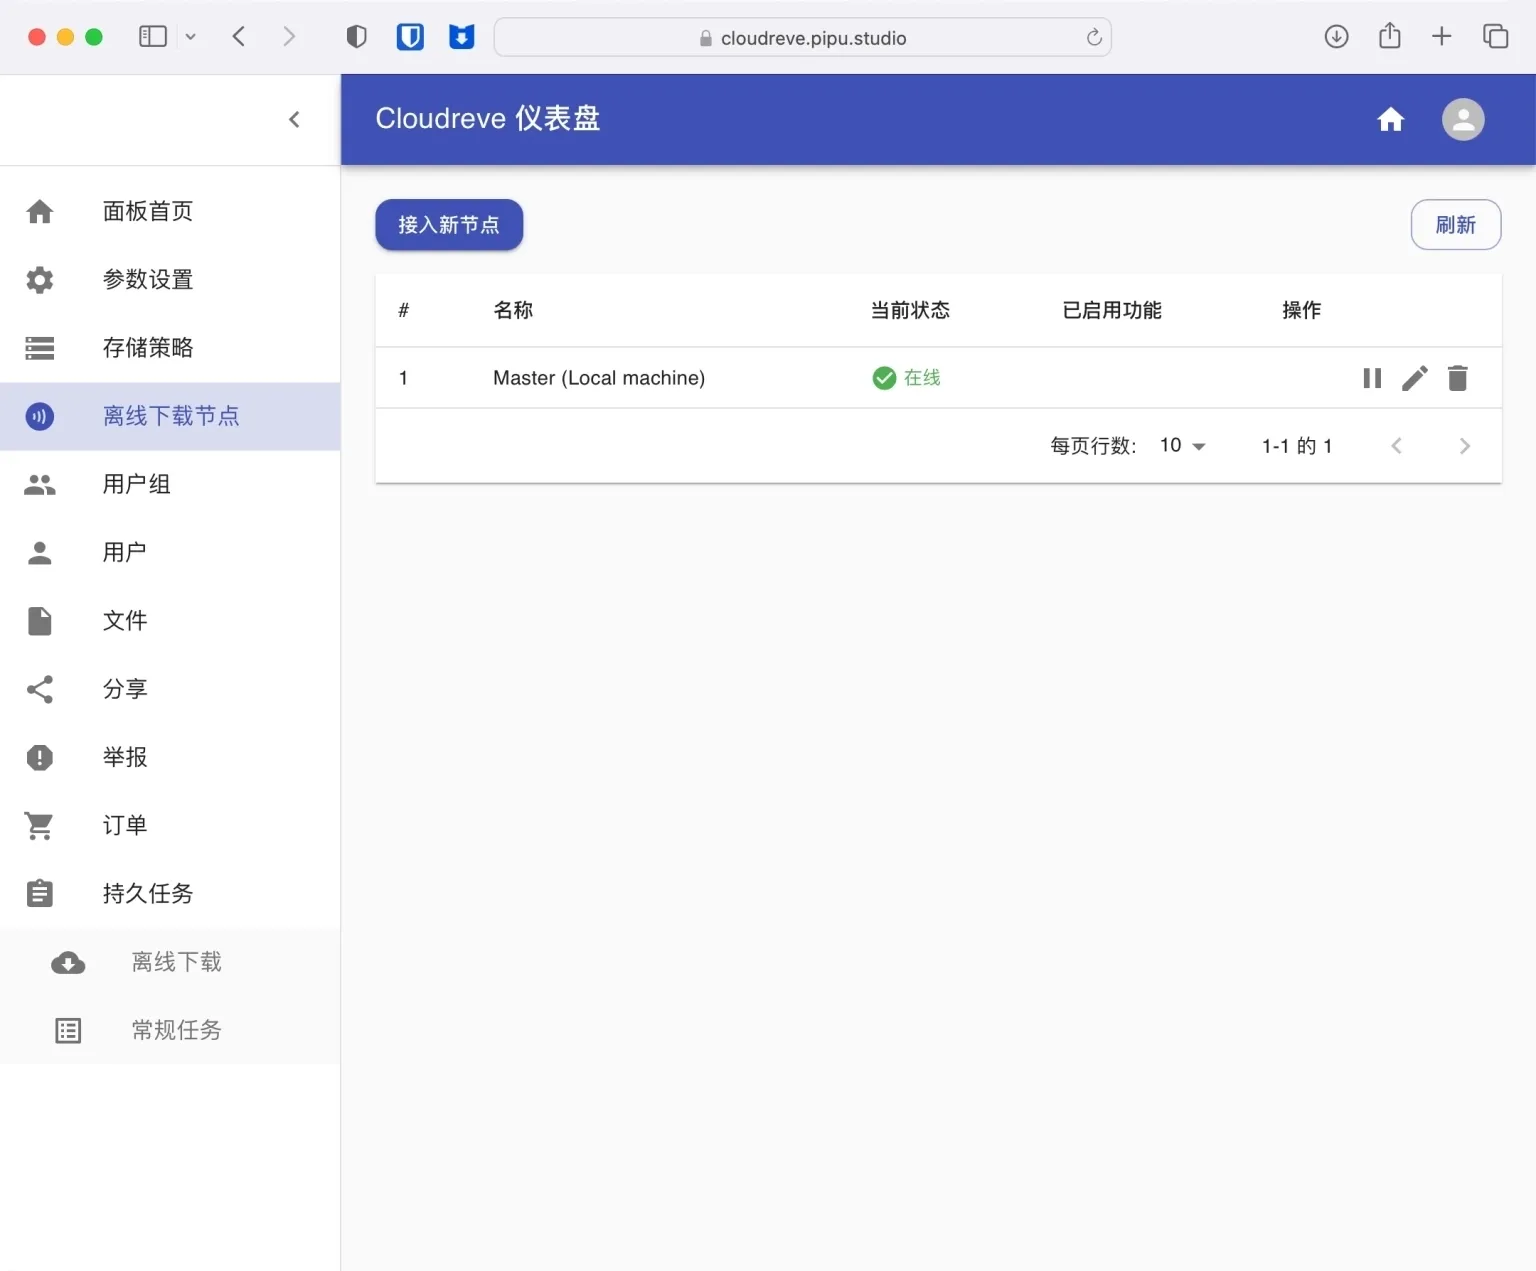Open Safari tab group dropdown arrow
1536x1271 pixels.
190,37
